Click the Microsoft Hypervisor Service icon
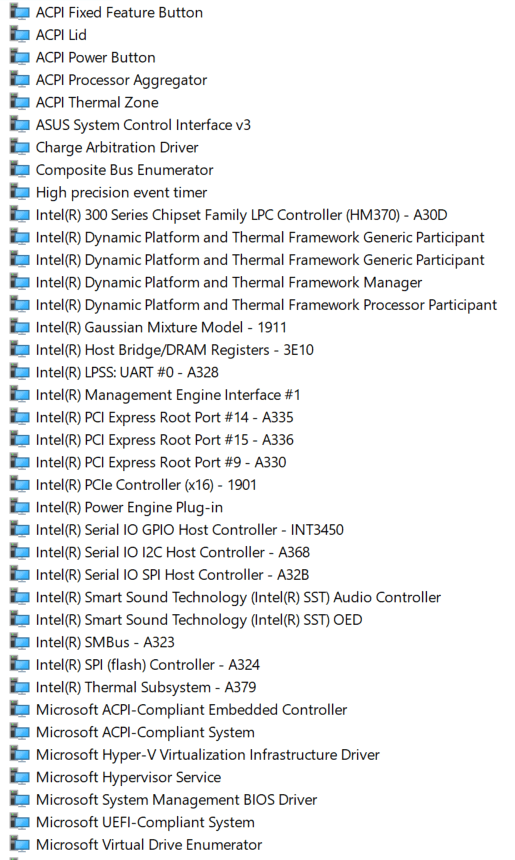Viewport: 515px width, 860px height. click(20, 777)
